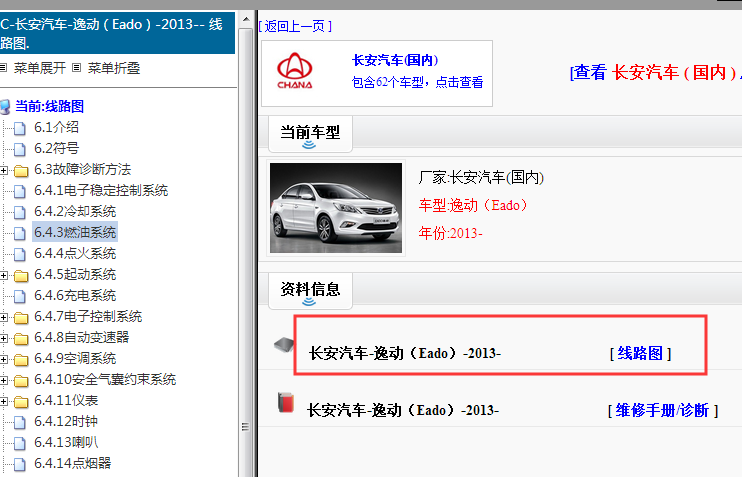742x477 pixels.
Task: Click the 菜单折叠 menu label
Action: [114, 68]
